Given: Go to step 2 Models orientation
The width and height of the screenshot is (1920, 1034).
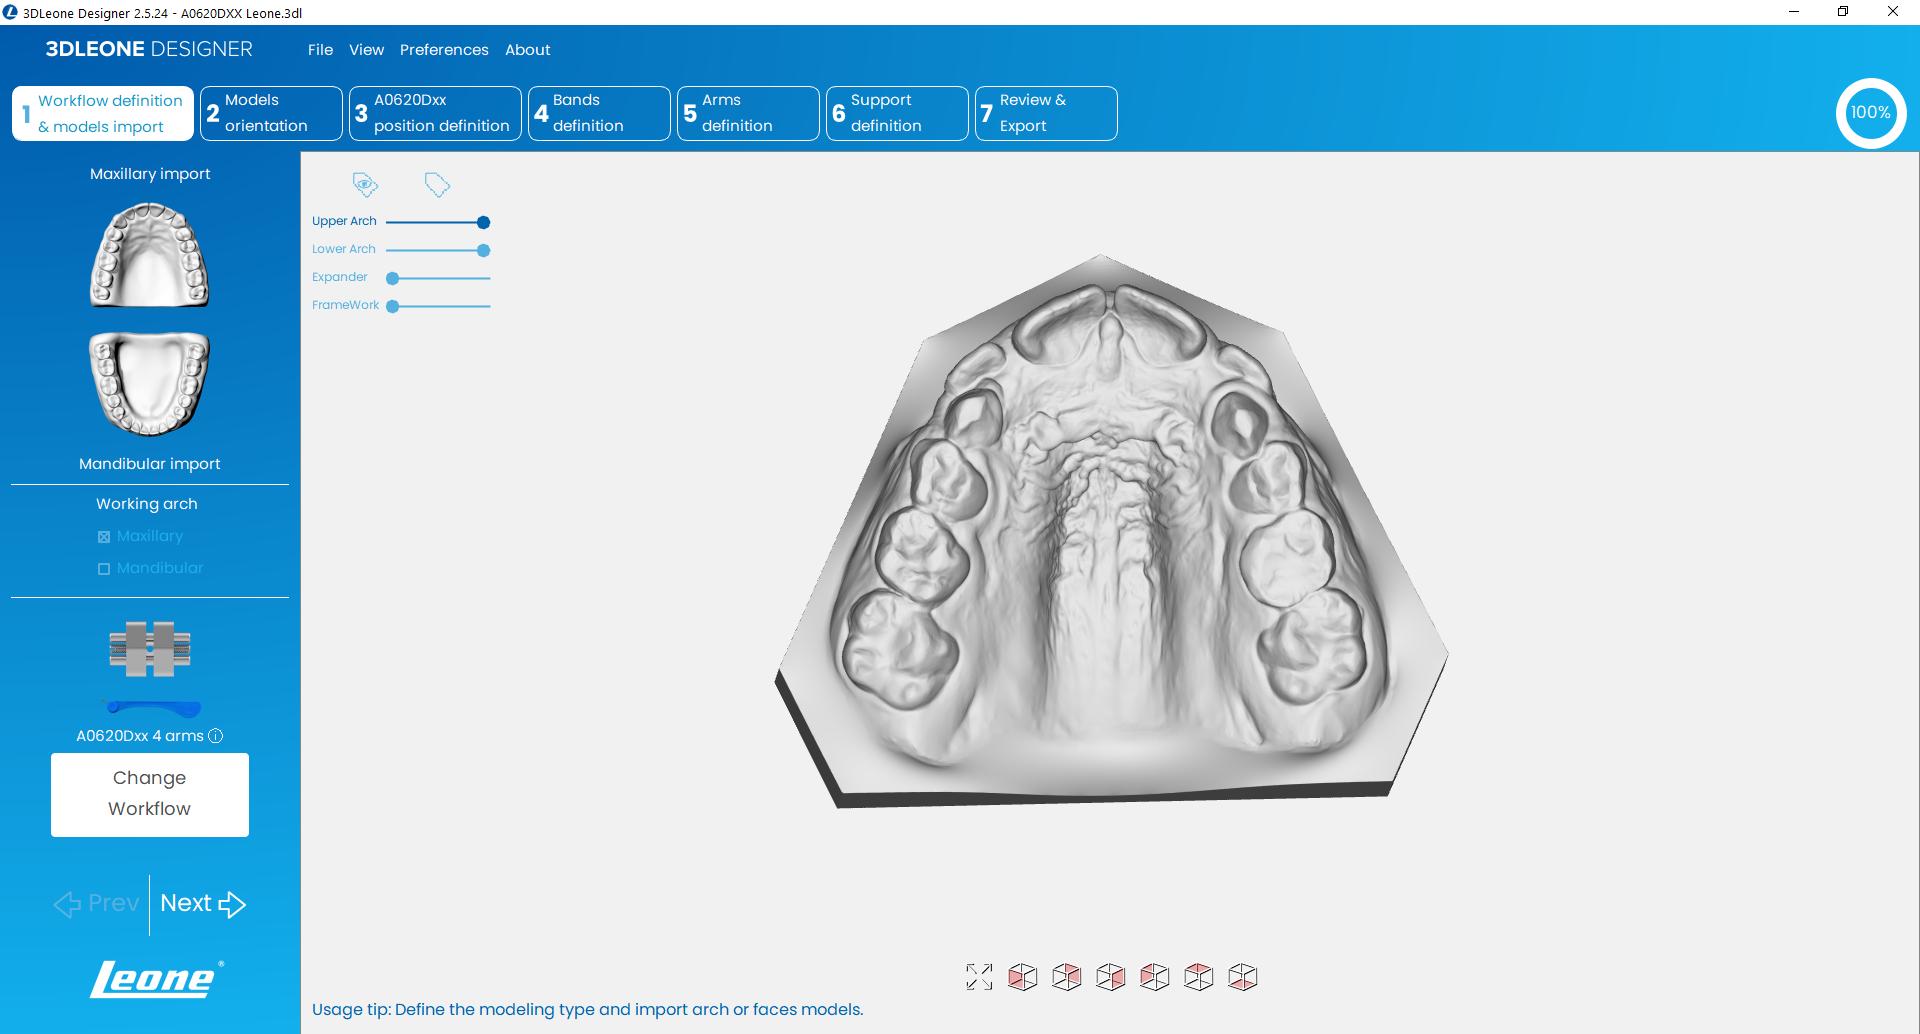Looking at the screenshot, I should [x=271, y=113].
